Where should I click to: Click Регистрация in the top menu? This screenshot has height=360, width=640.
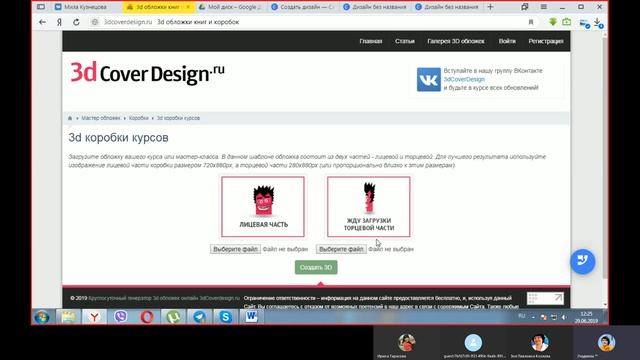[546, 41]
